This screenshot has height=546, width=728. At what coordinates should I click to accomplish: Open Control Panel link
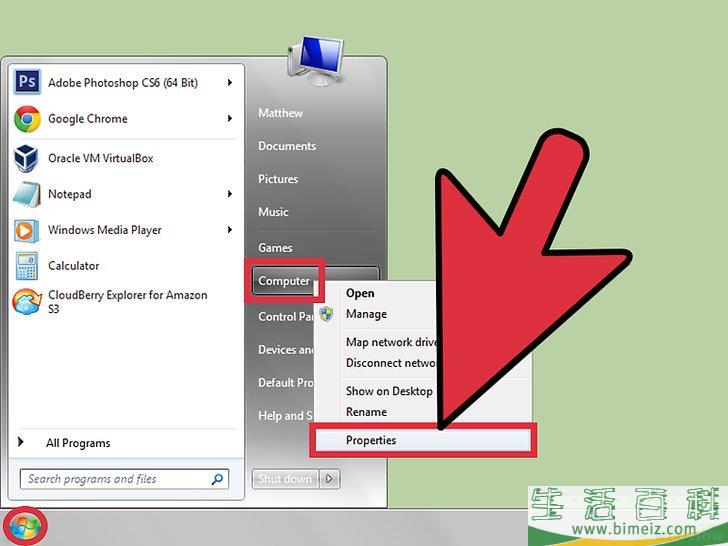click(x=286, y=317)
